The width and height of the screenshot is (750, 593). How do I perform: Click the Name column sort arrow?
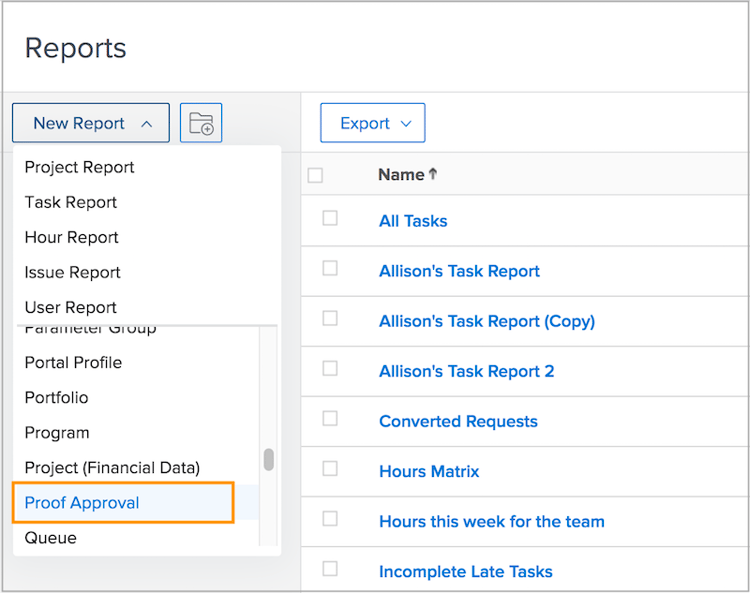(433, 174)
